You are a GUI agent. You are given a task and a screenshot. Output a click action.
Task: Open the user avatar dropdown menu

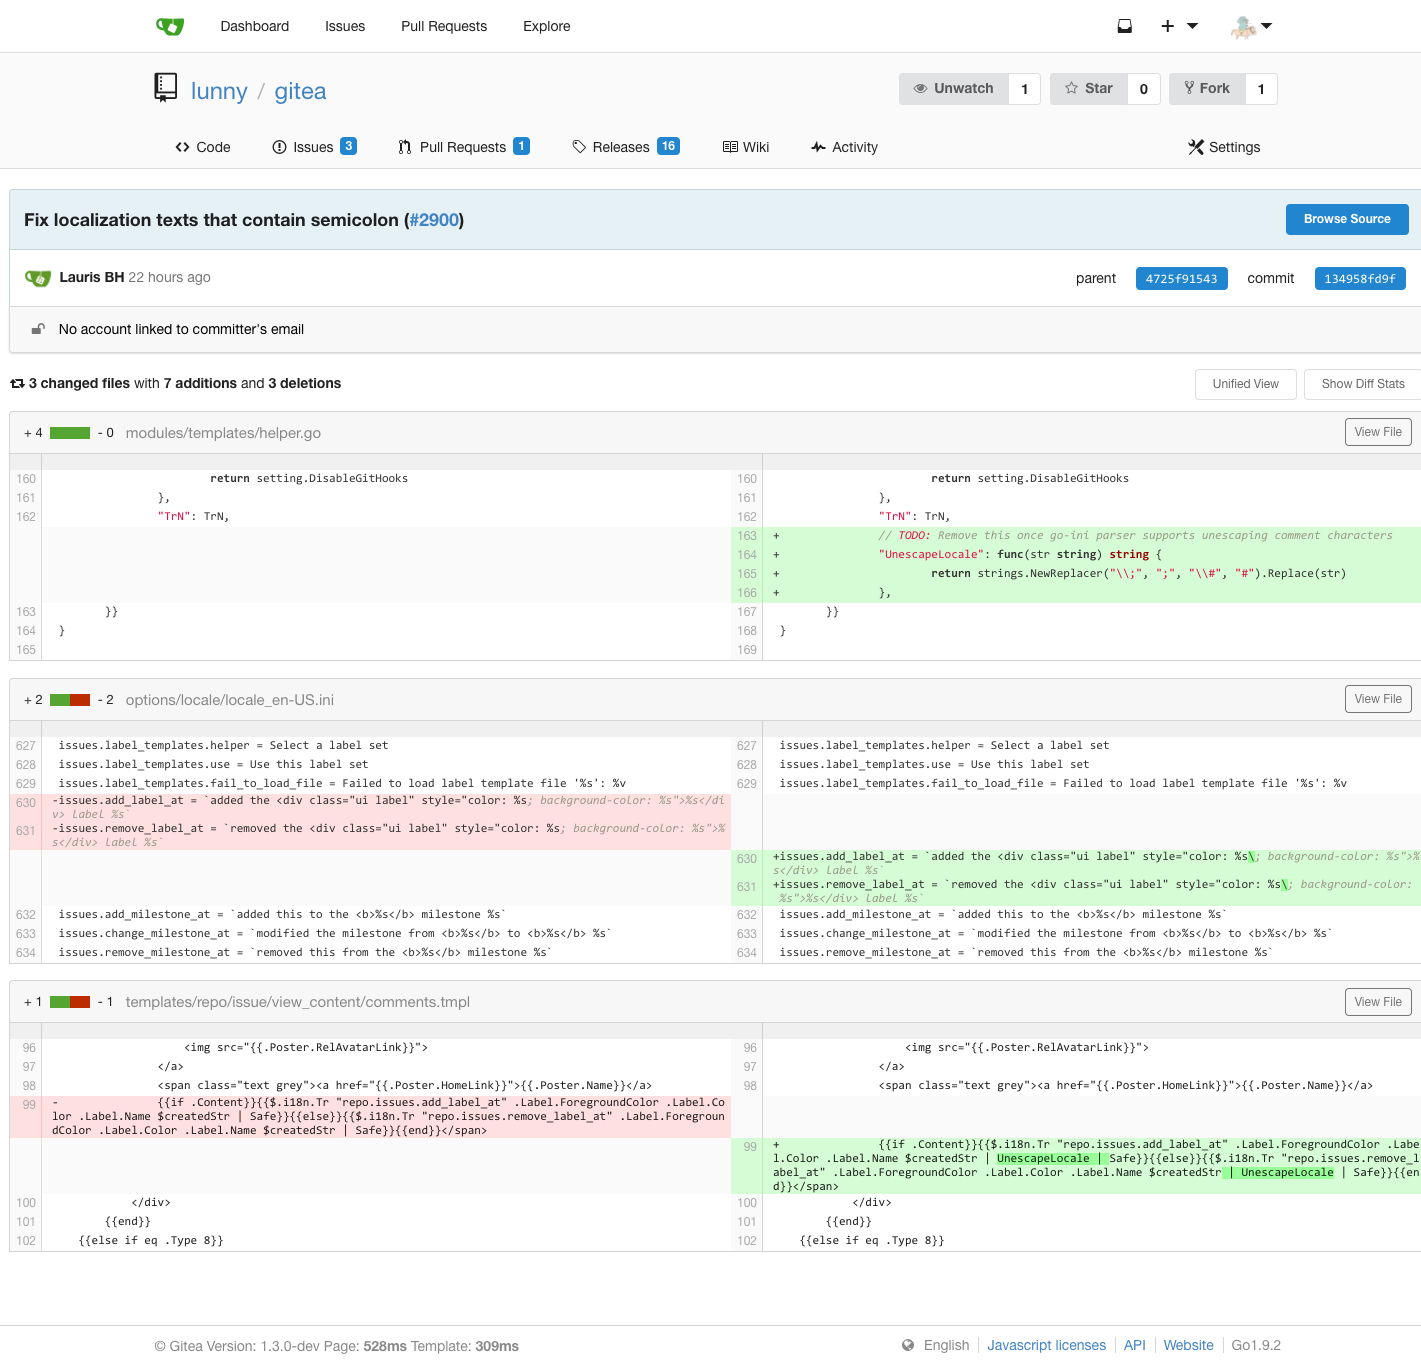1251,26
